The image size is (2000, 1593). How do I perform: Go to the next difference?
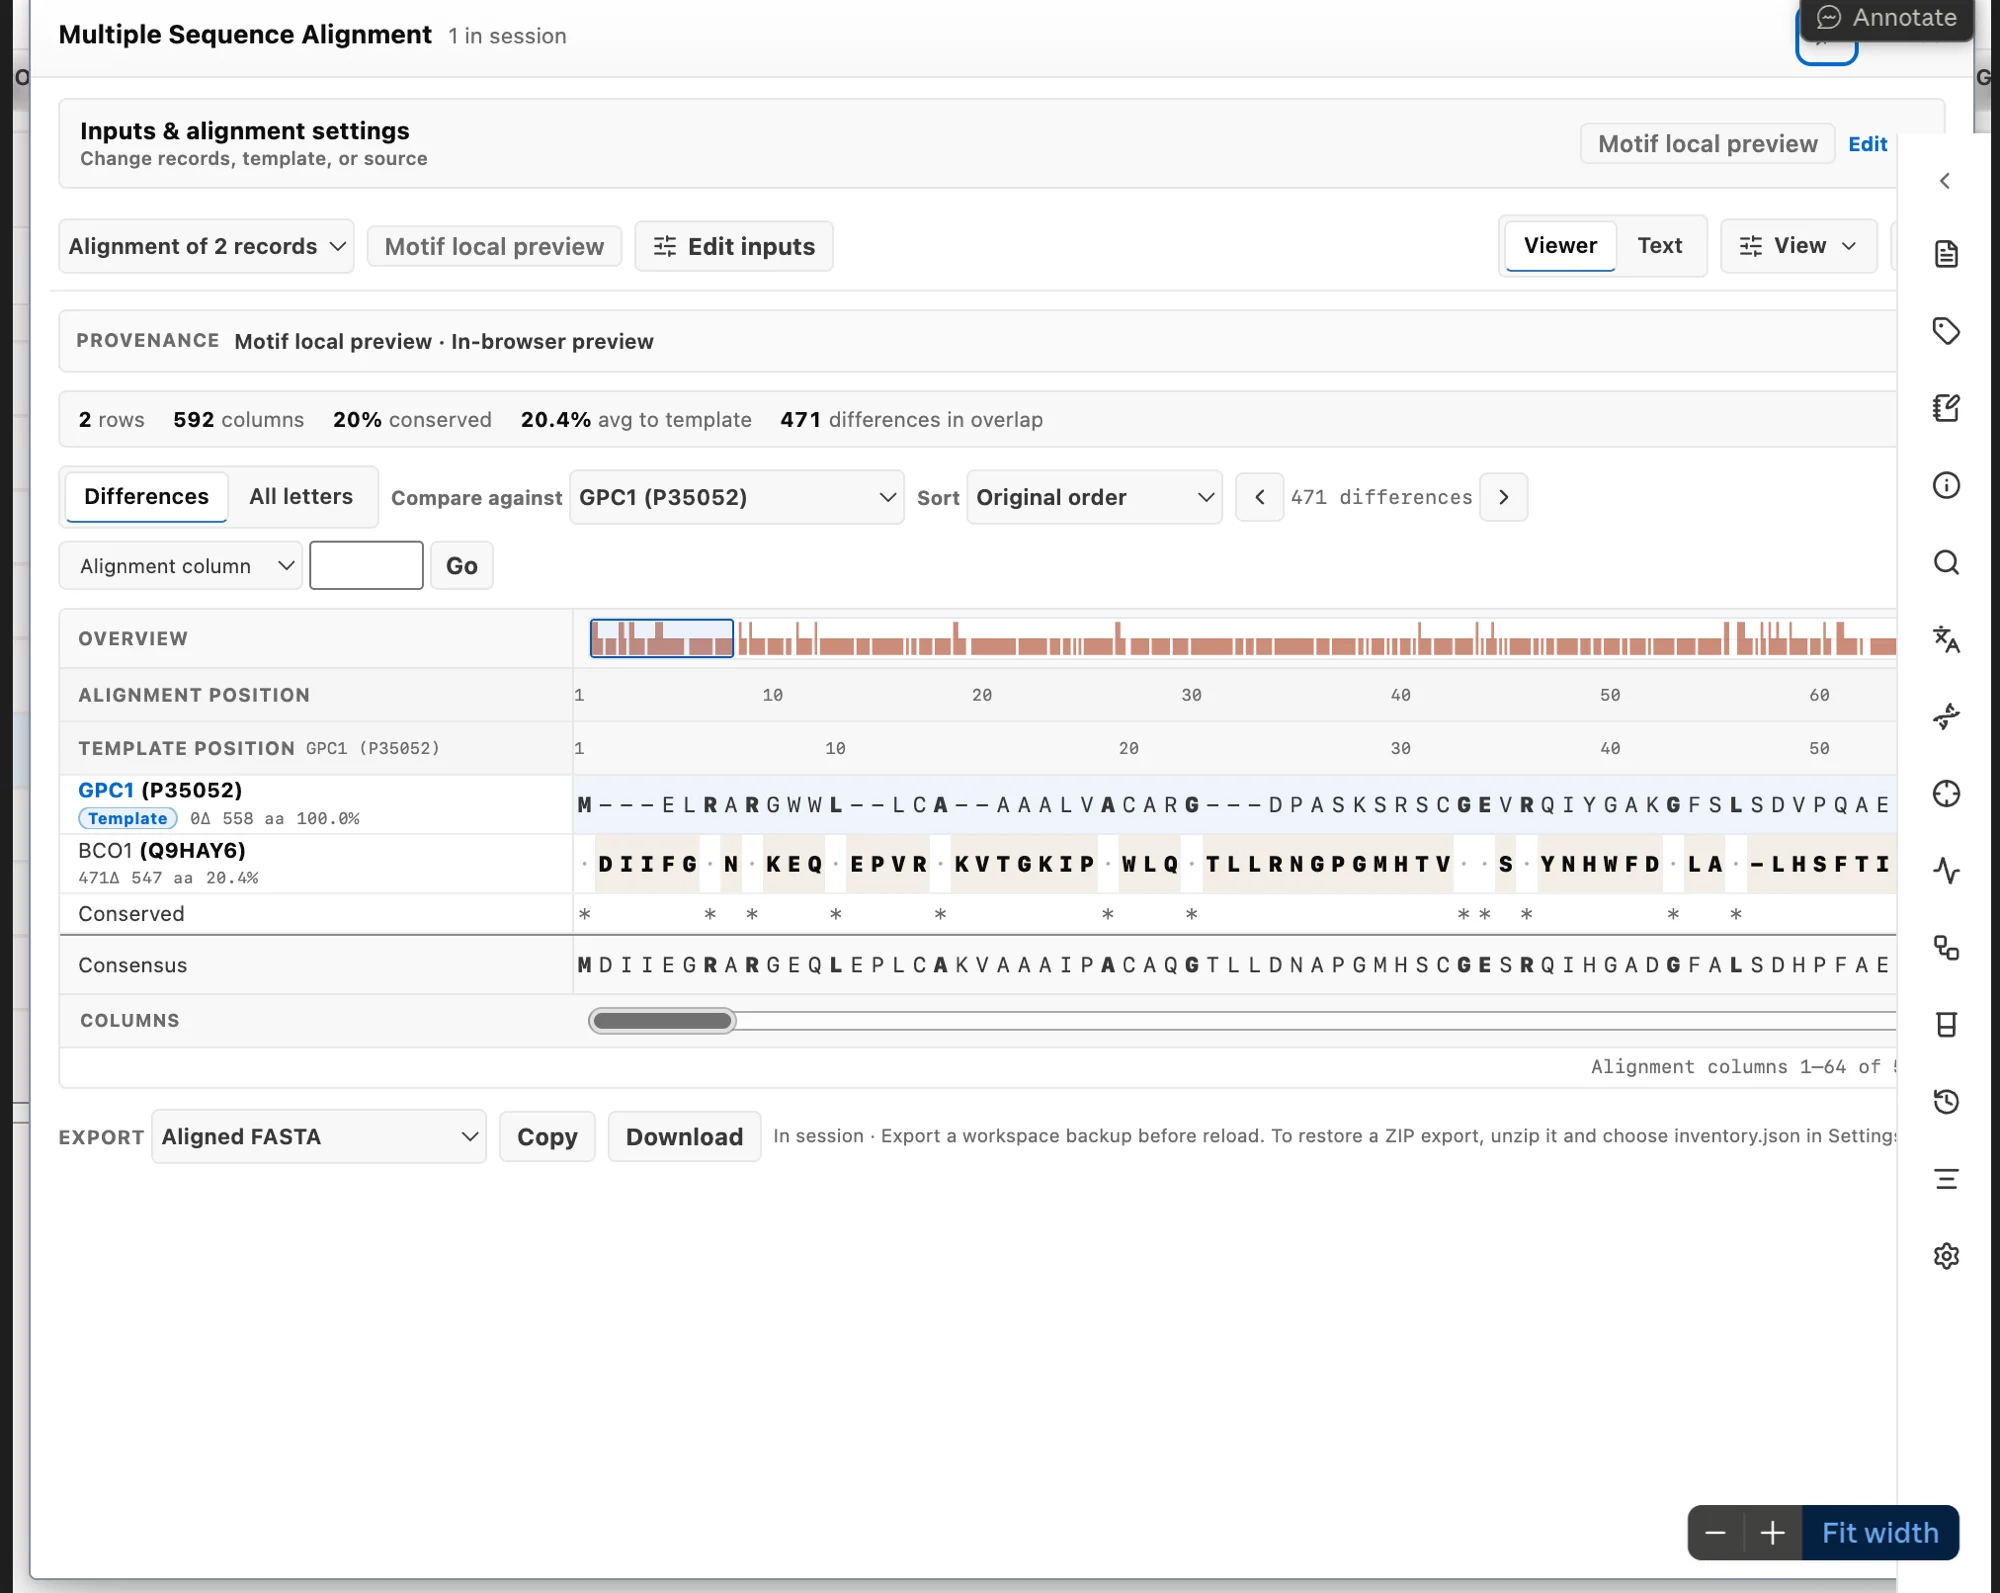(x=1503, y=497)
